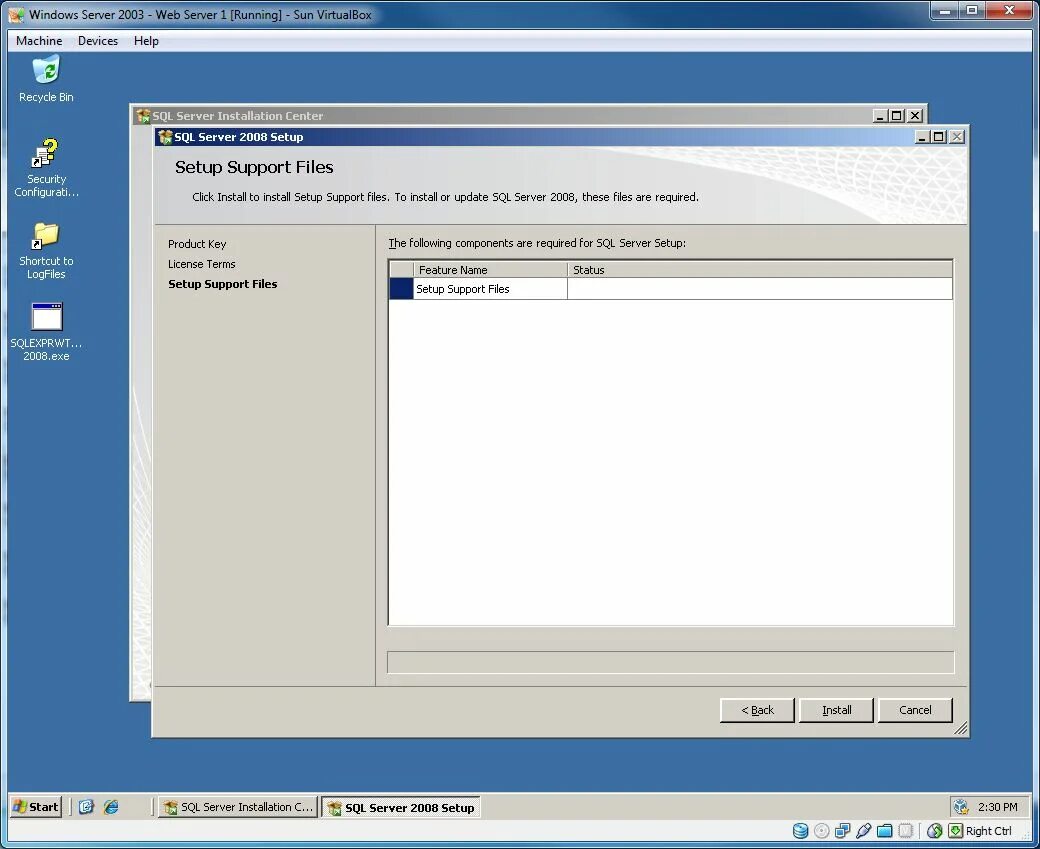This screenshot has width=1040, height=849.
Task: Open the Recycle Bin desktop icon
Action: pos(46,78)
